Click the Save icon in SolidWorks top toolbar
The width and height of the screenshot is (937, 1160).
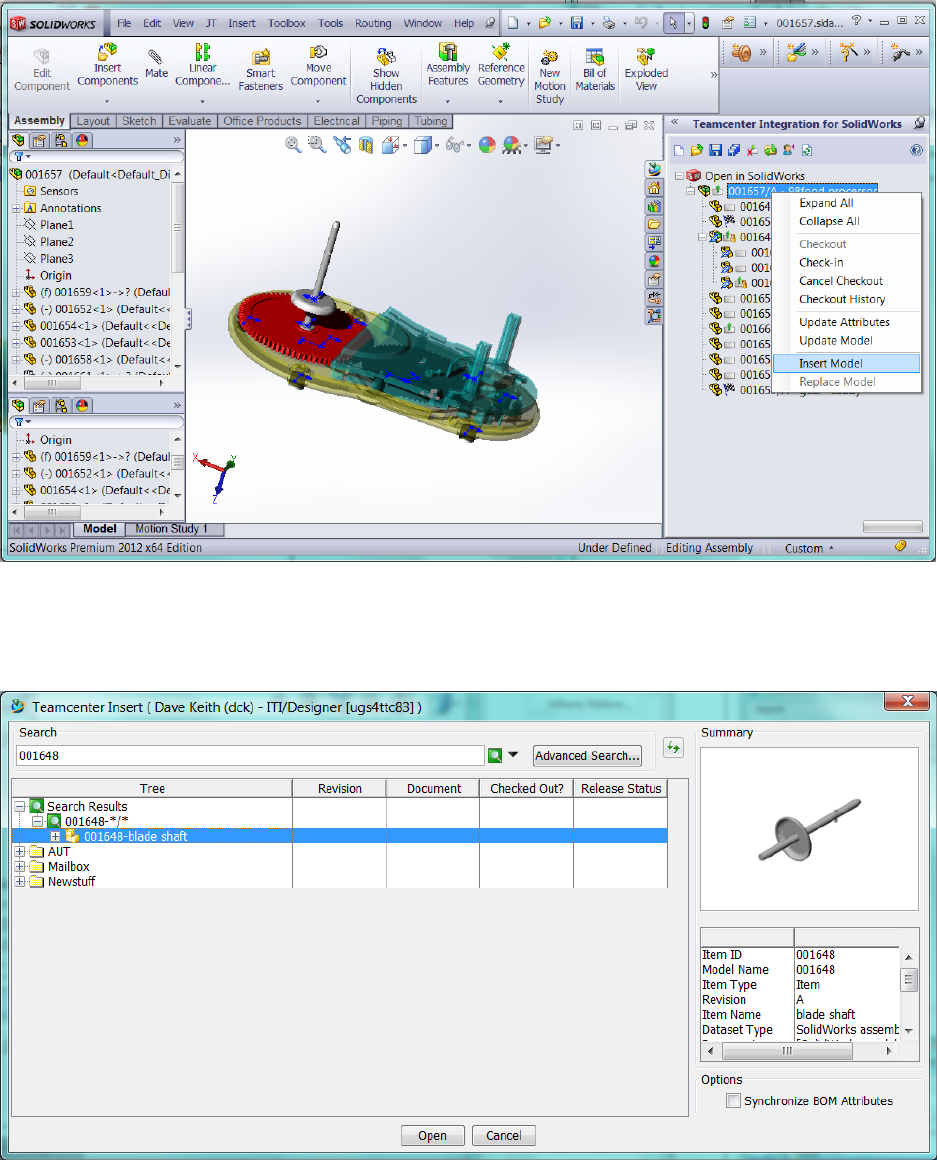[577, 23]
